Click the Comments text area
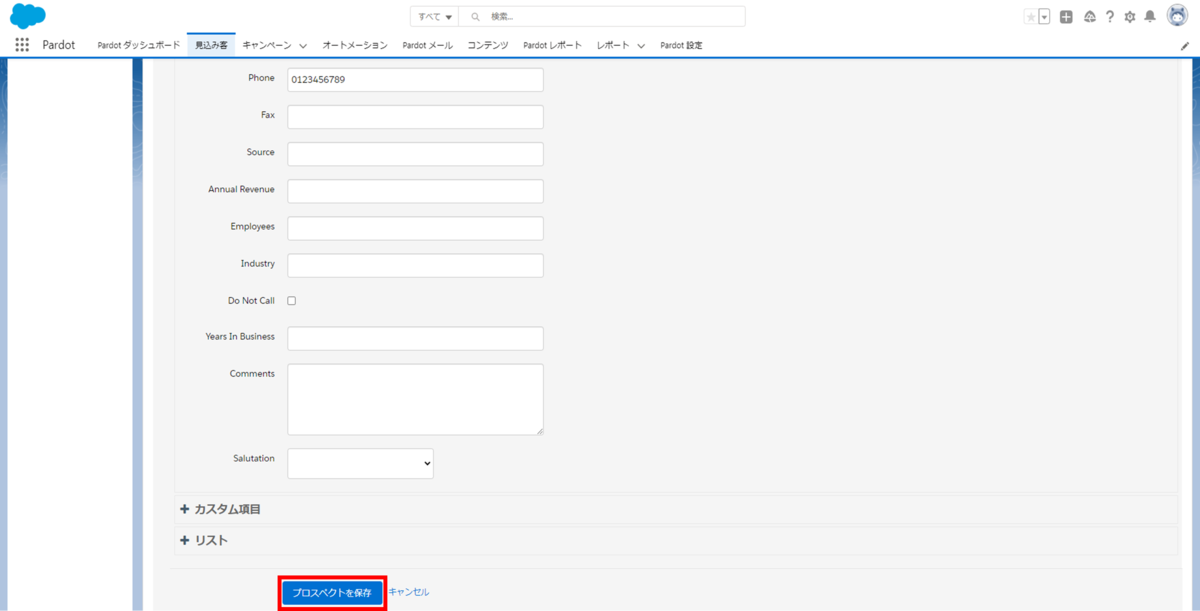Viewport: 1200px width, 611px height. [415, 399]
